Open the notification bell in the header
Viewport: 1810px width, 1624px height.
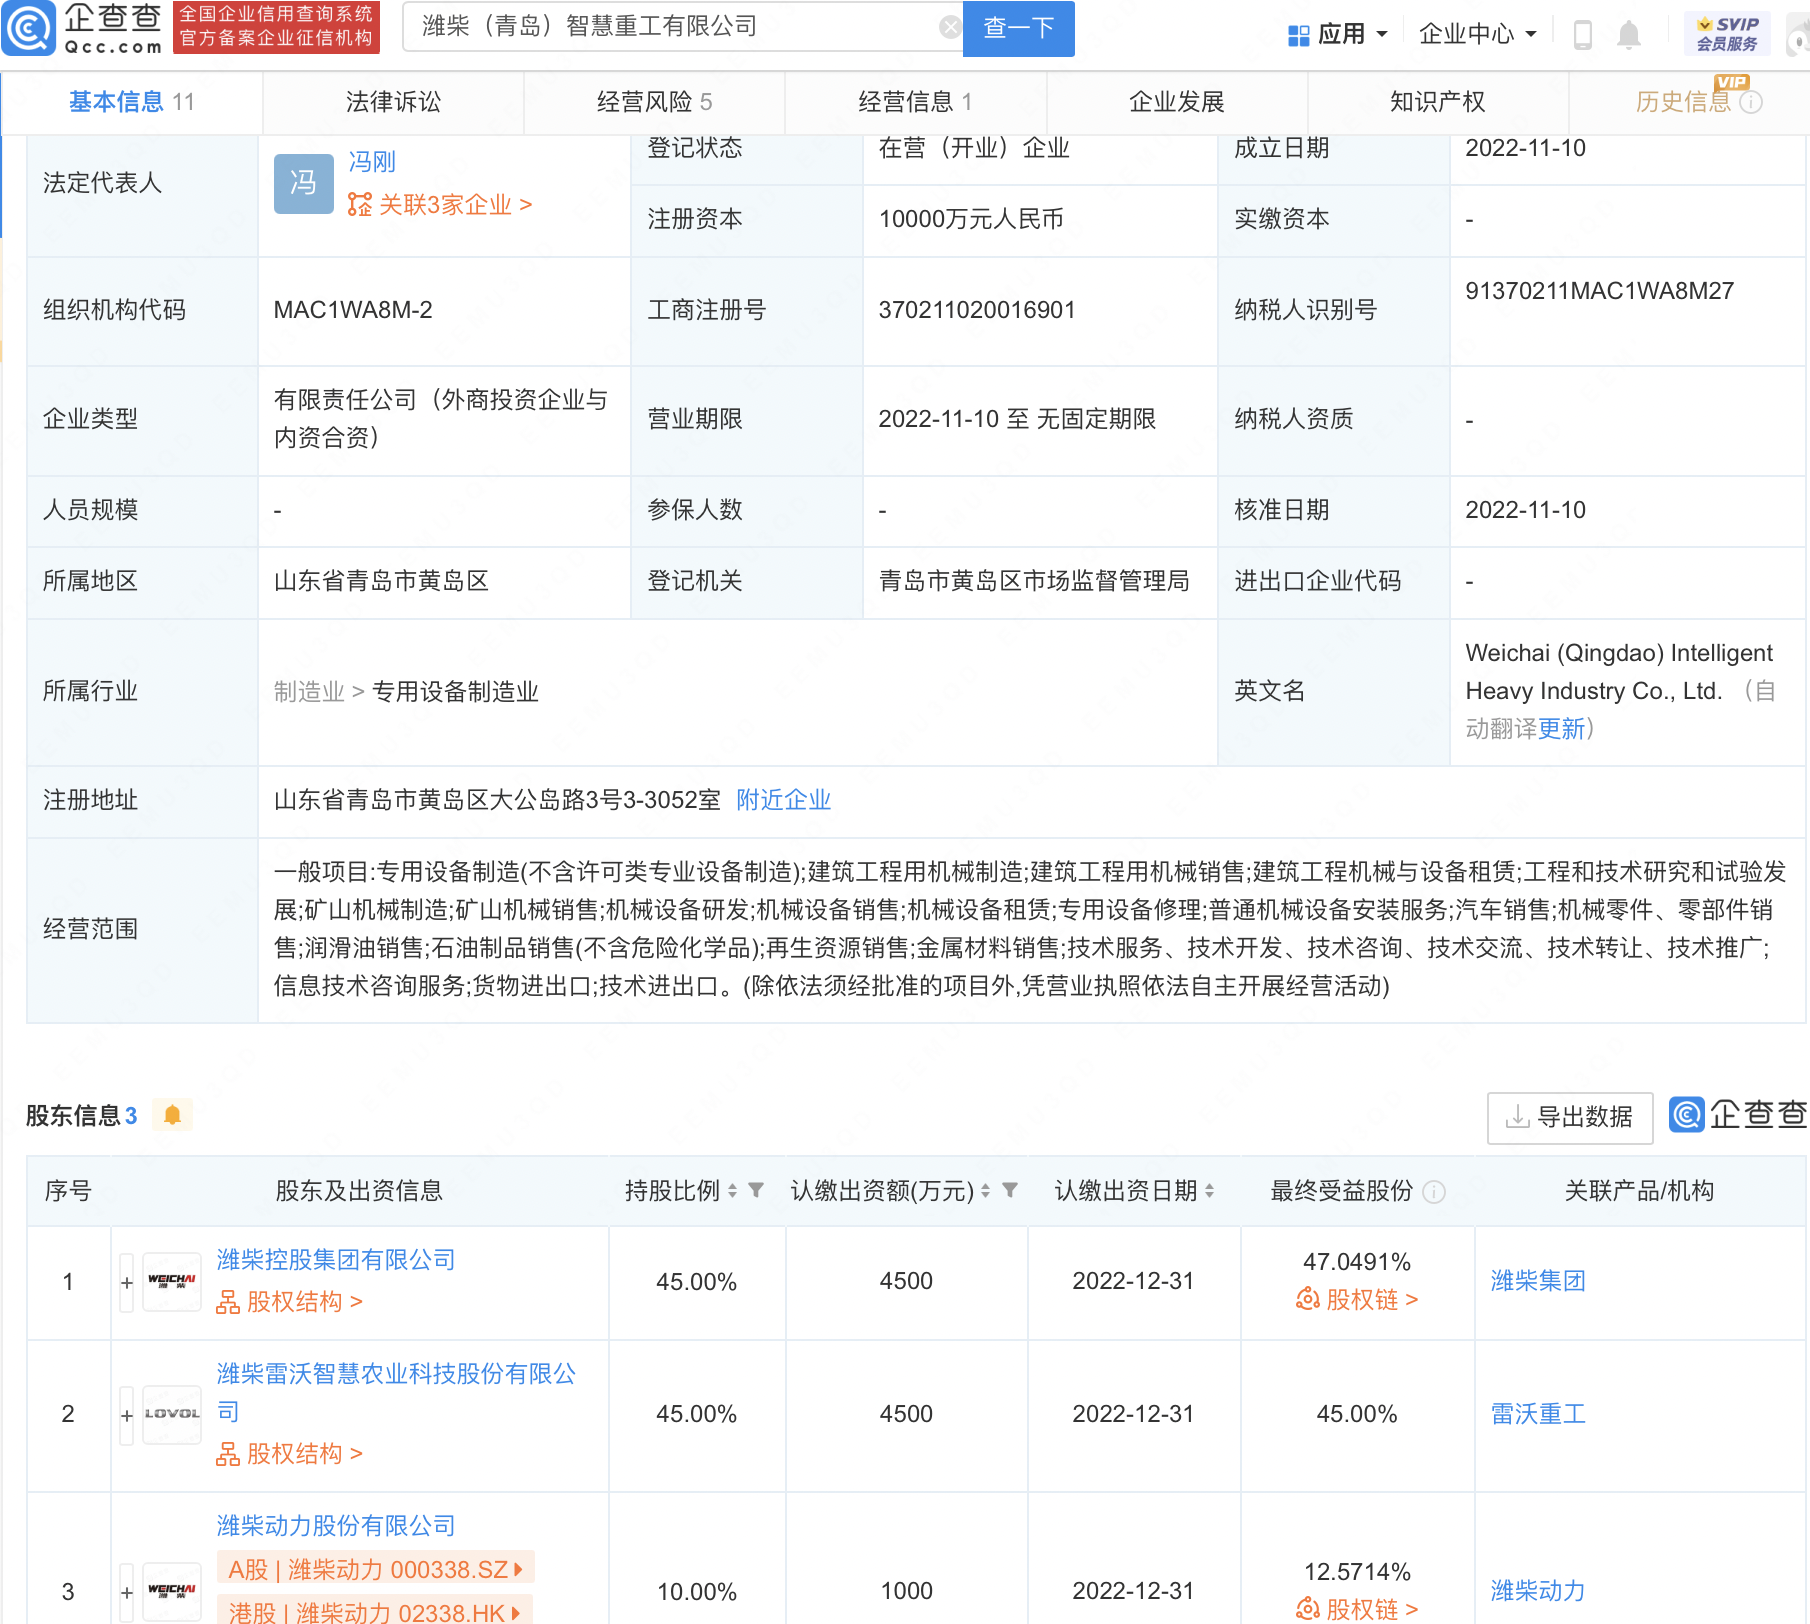pyautogui.click(x=1629, y=35)
